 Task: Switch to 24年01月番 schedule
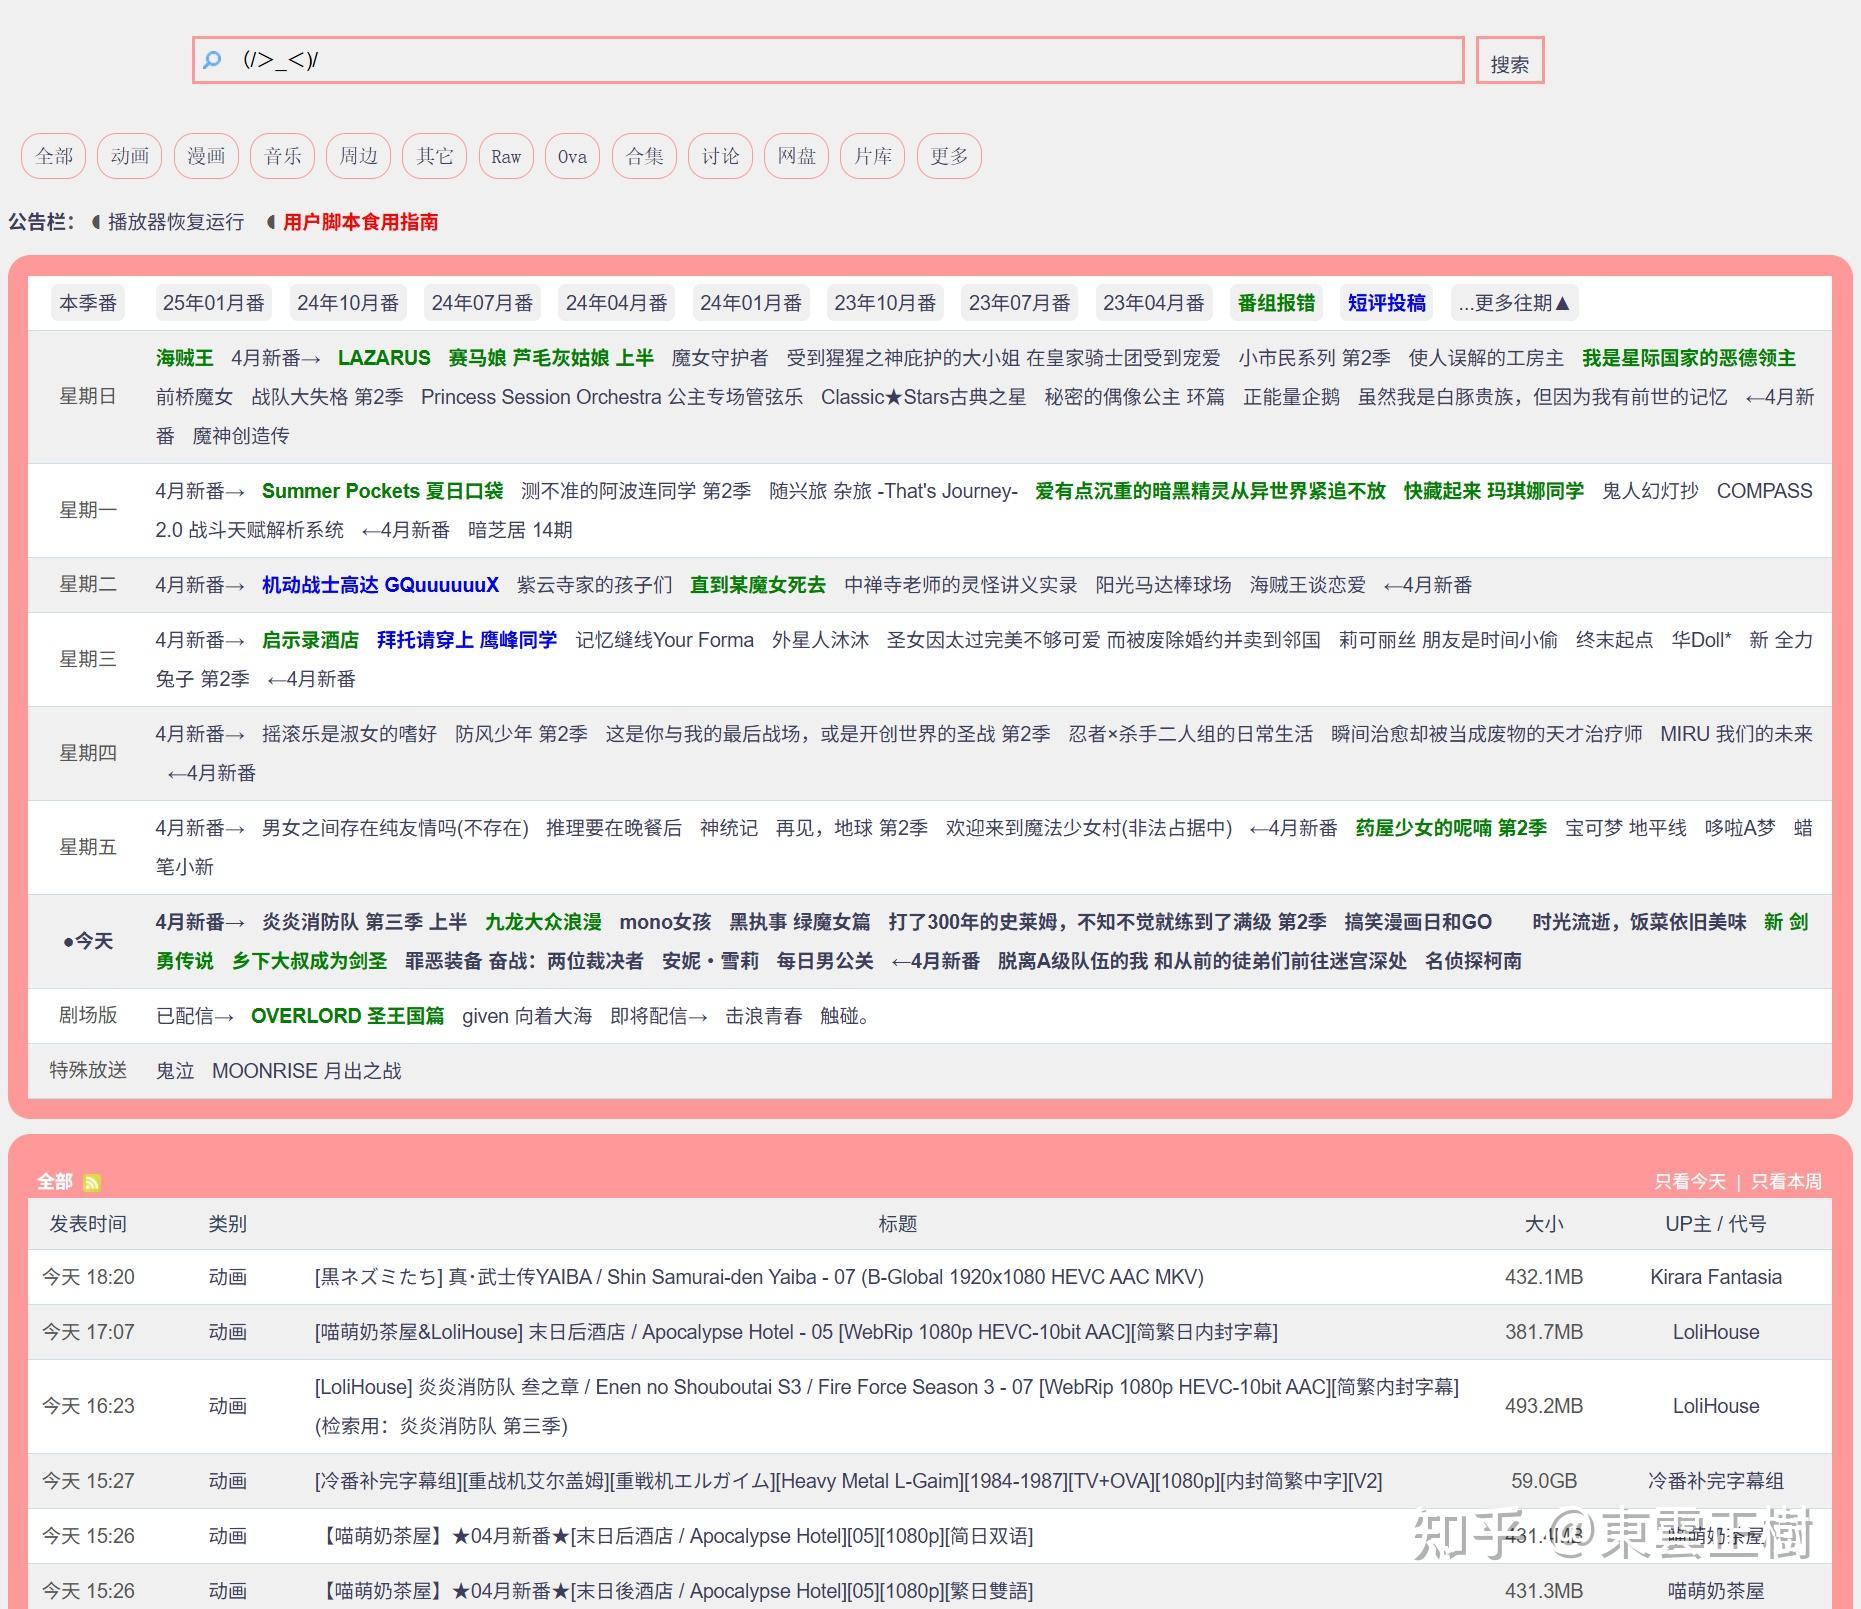click(x=751, y=303)
